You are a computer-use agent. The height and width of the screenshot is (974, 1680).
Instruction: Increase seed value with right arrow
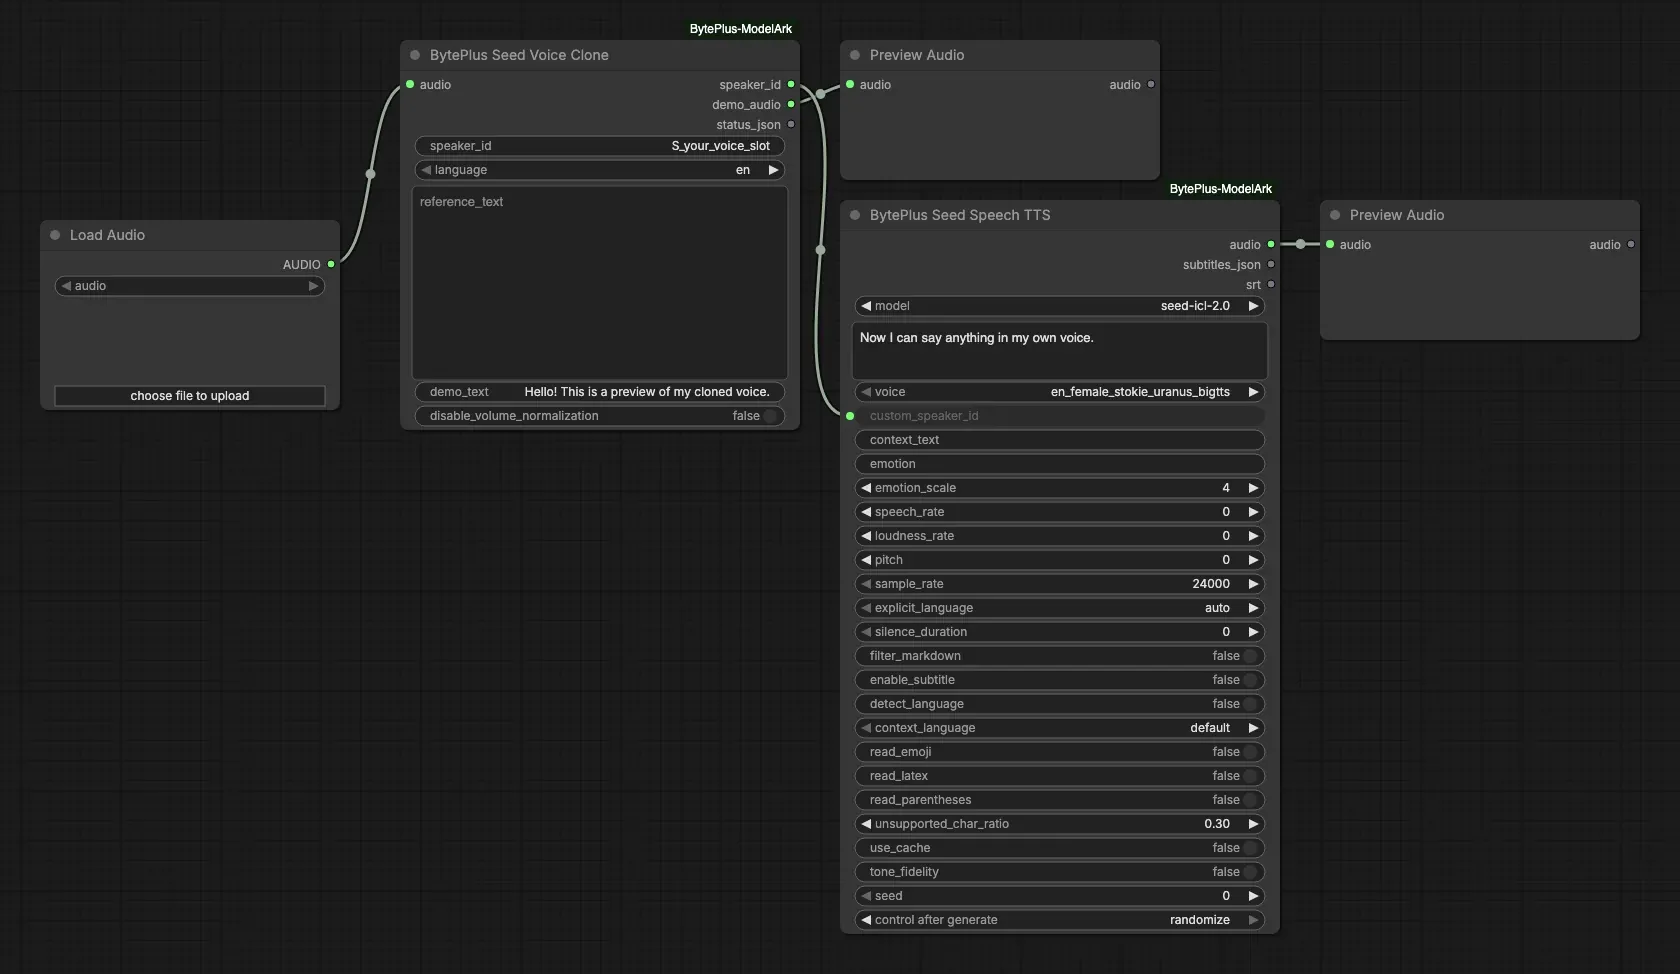coord(1253,896)
